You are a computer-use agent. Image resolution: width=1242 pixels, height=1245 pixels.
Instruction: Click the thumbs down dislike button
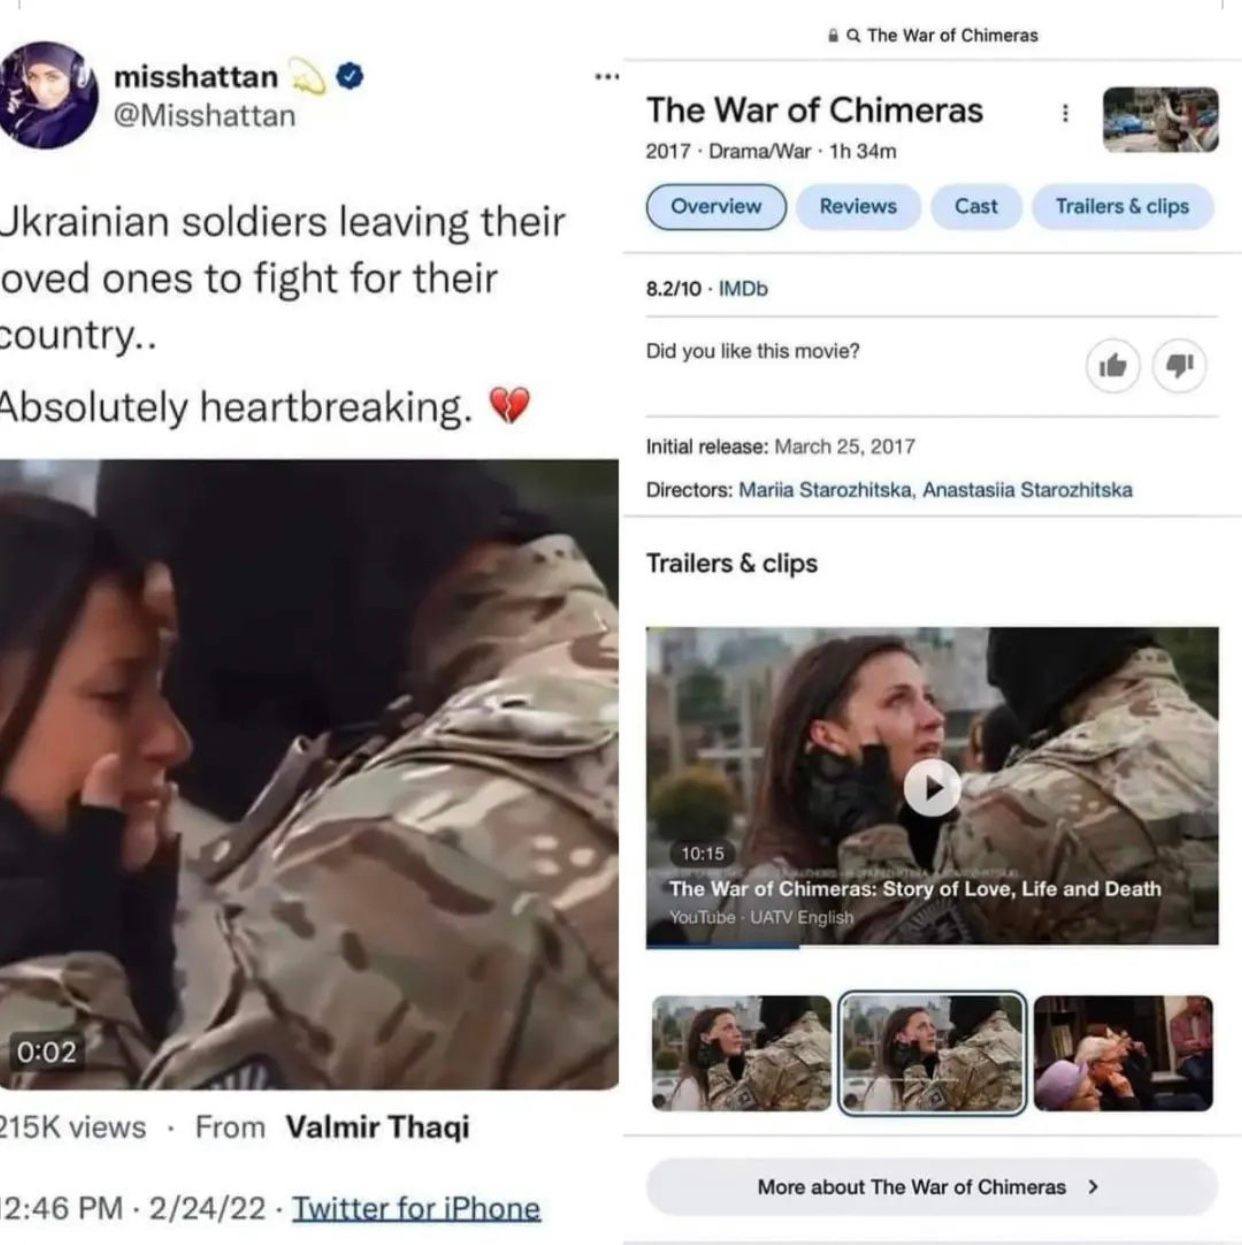pos(1180,366)
